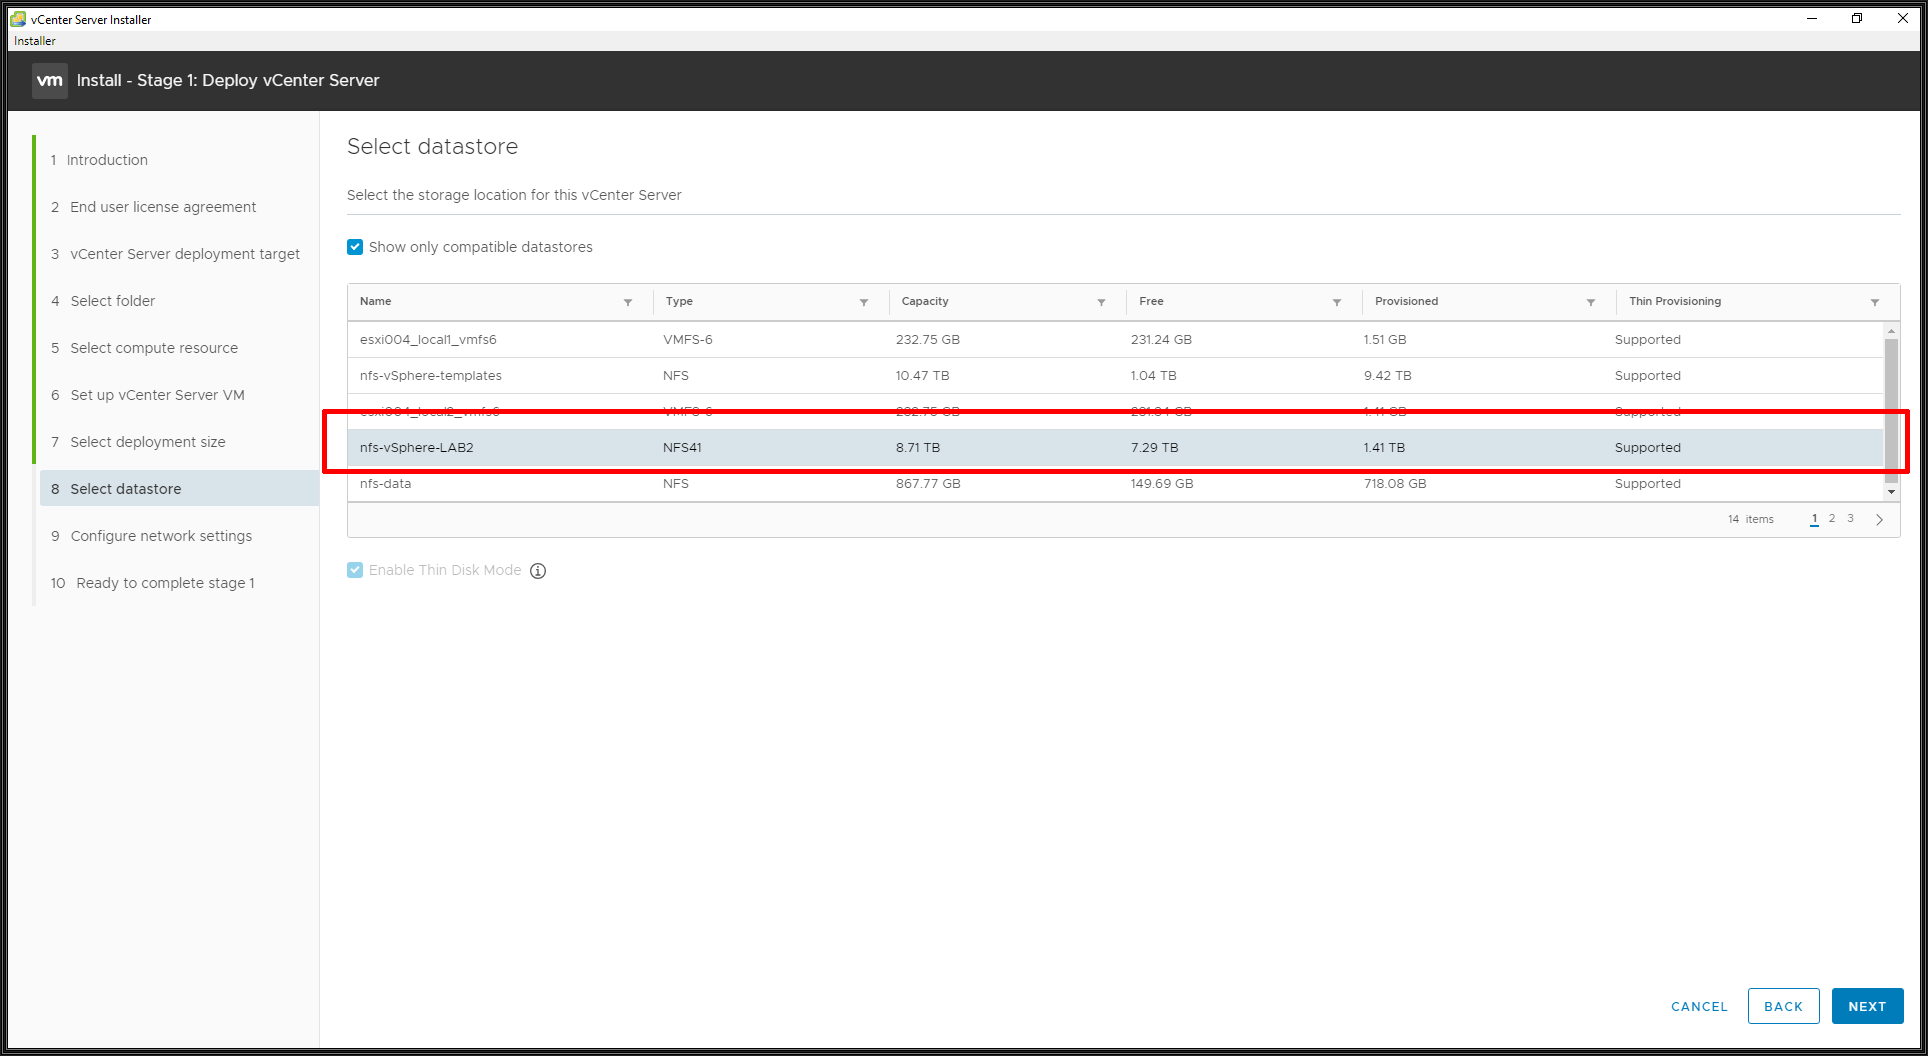1928x1056 pixels.
Task: Sort the table by the Name column
Action: 375,301
